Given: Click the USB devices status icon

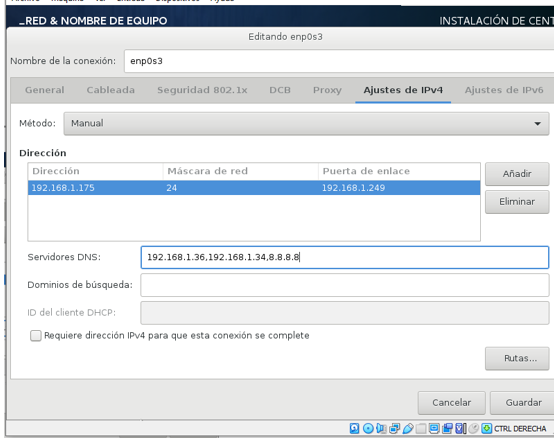Looking at the screenshot, I should (x=408, y=428).
